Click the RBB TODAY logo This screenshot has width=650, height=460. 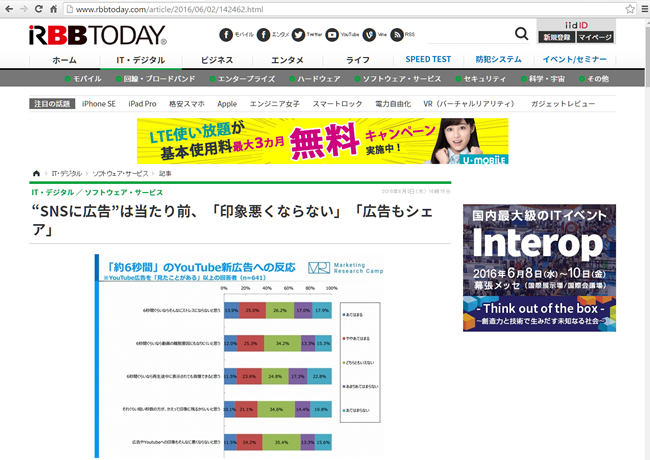[x=97, y=35]
